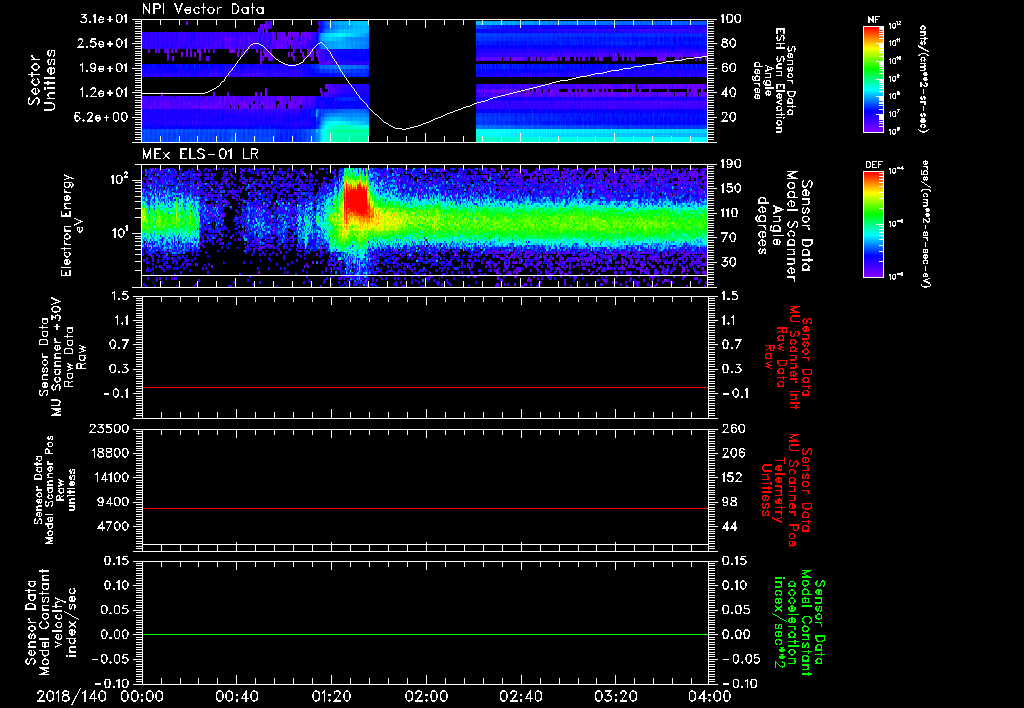Viewport: 1024px width, 708px height.
Task: Click the white Sun elevation curve
Action: click(x=424, y=86)
